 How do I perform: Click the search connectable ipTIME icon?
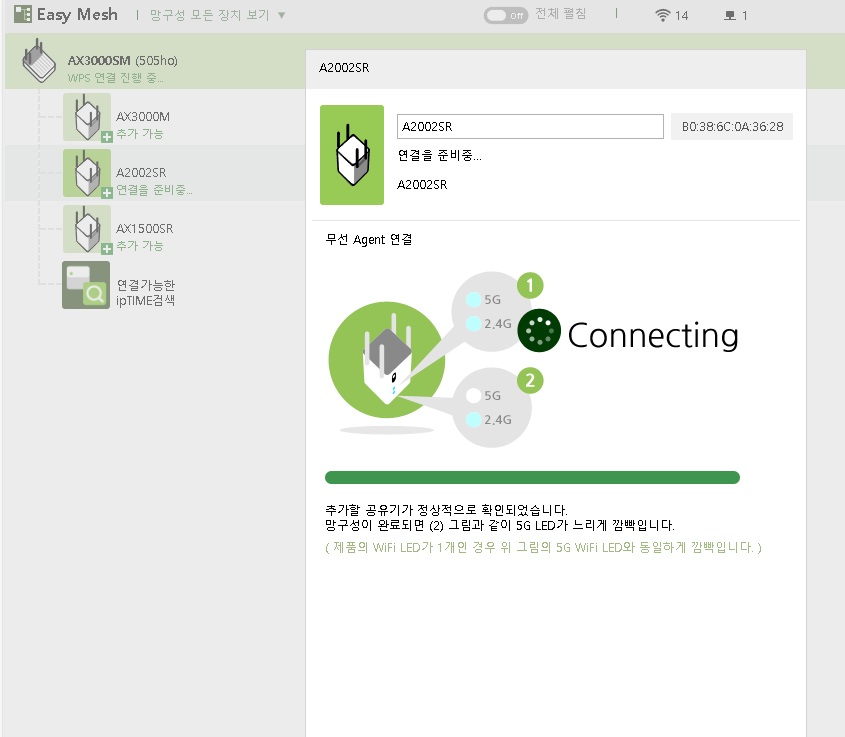[86, 285]
